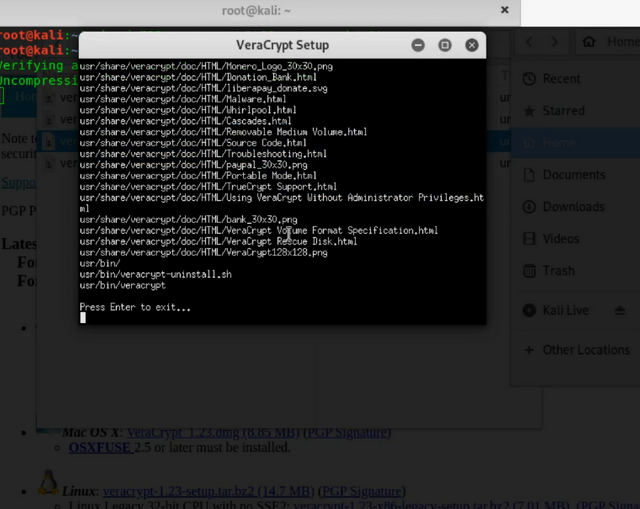Click the Documents file icon
The height and width of the screenshot is (509, 640).
[529, 175]
